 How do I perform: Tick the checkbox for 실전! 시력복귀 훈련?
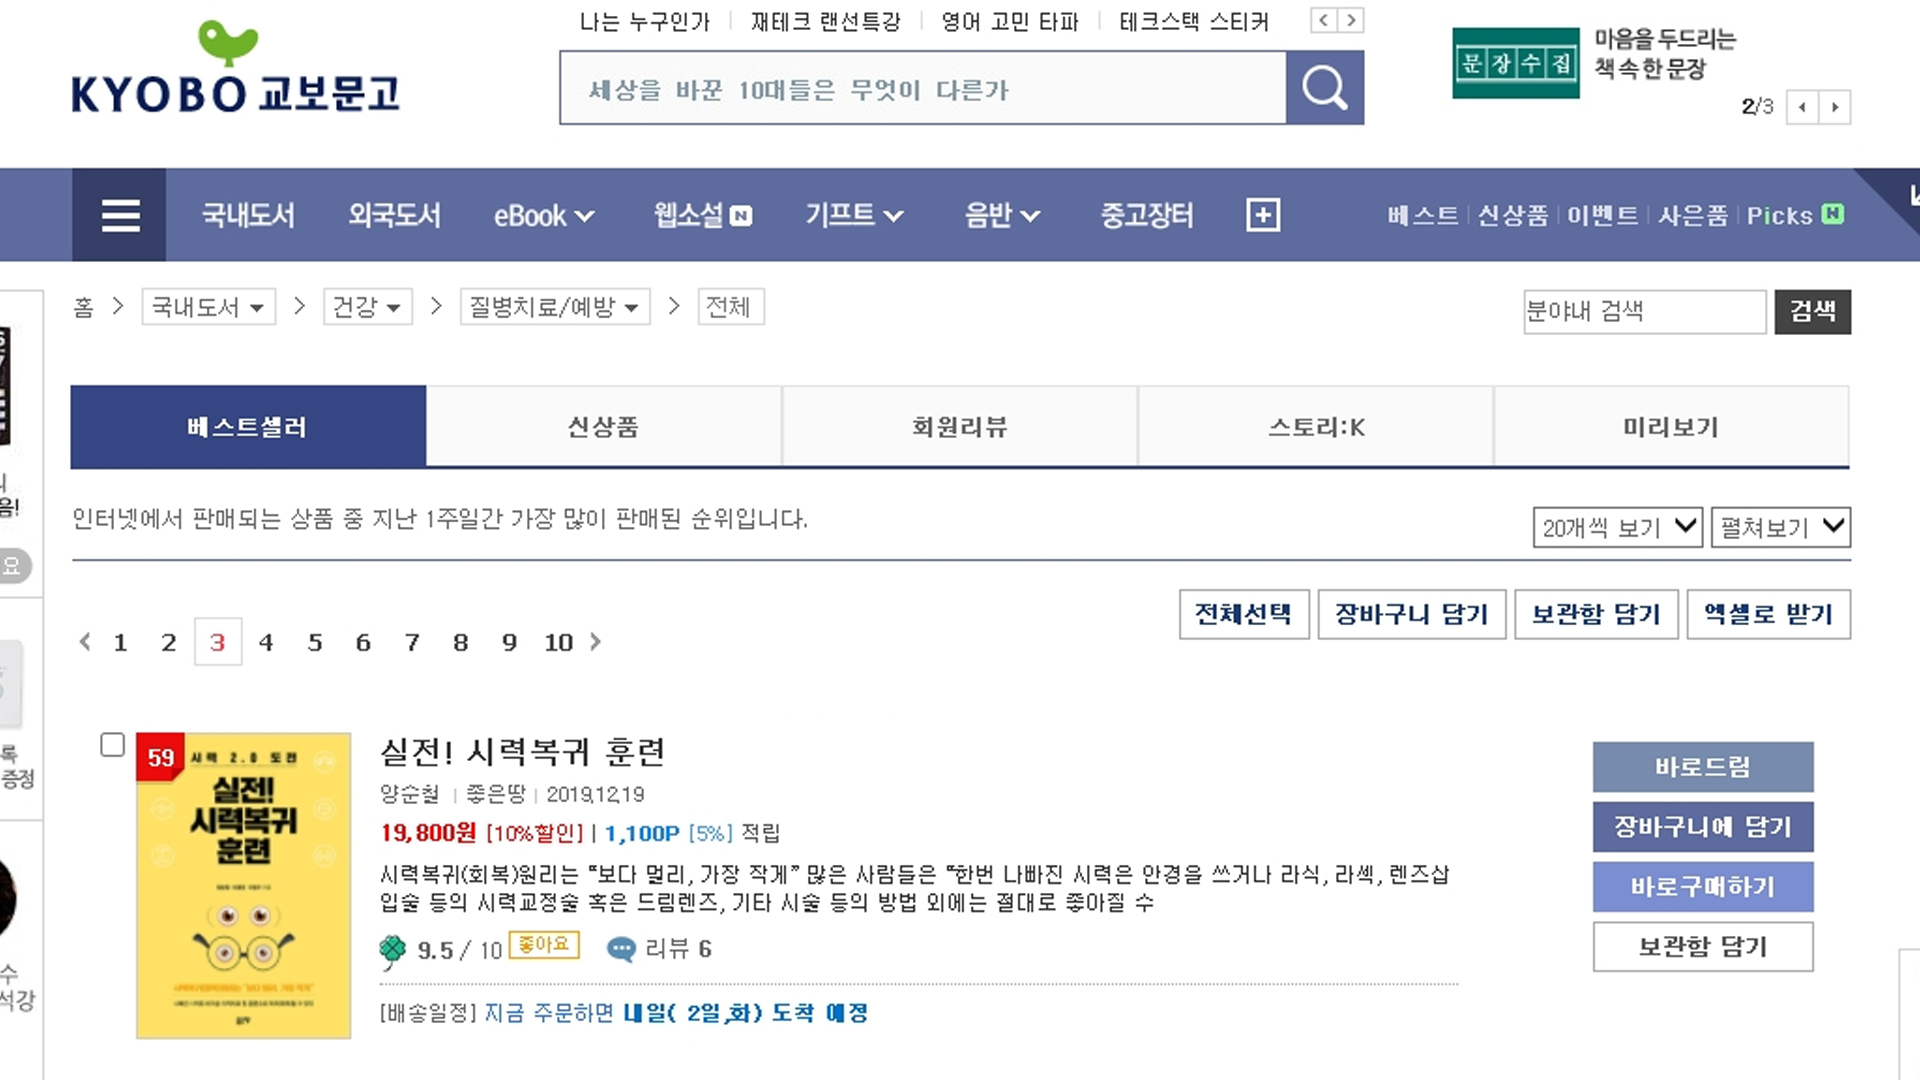click(112, 745)
